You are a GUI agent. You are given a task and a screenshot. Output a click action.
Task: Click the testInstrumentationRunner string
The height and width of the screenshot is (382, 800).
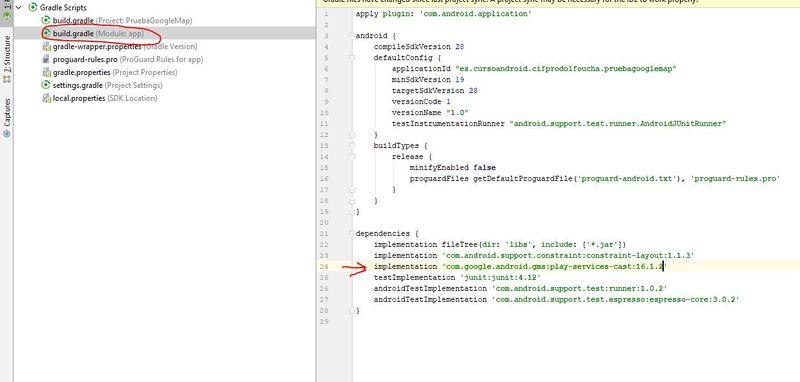coord(618,123)
